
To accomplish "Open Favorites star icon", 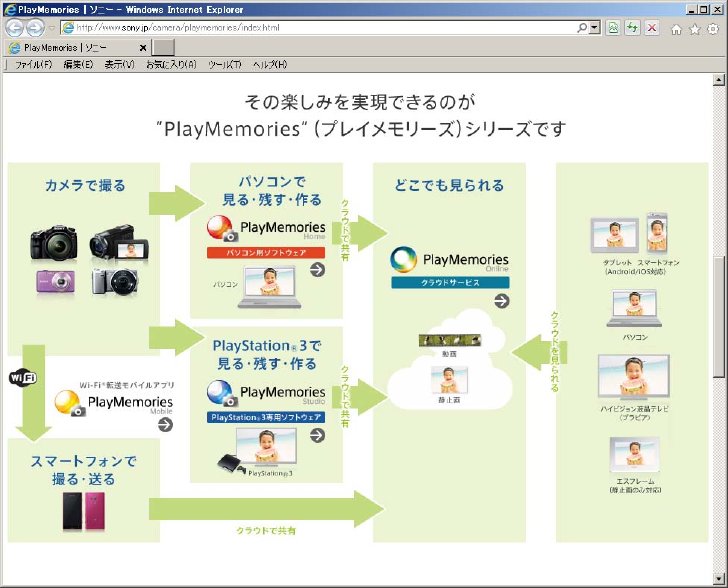I will [x=695, y=29].
